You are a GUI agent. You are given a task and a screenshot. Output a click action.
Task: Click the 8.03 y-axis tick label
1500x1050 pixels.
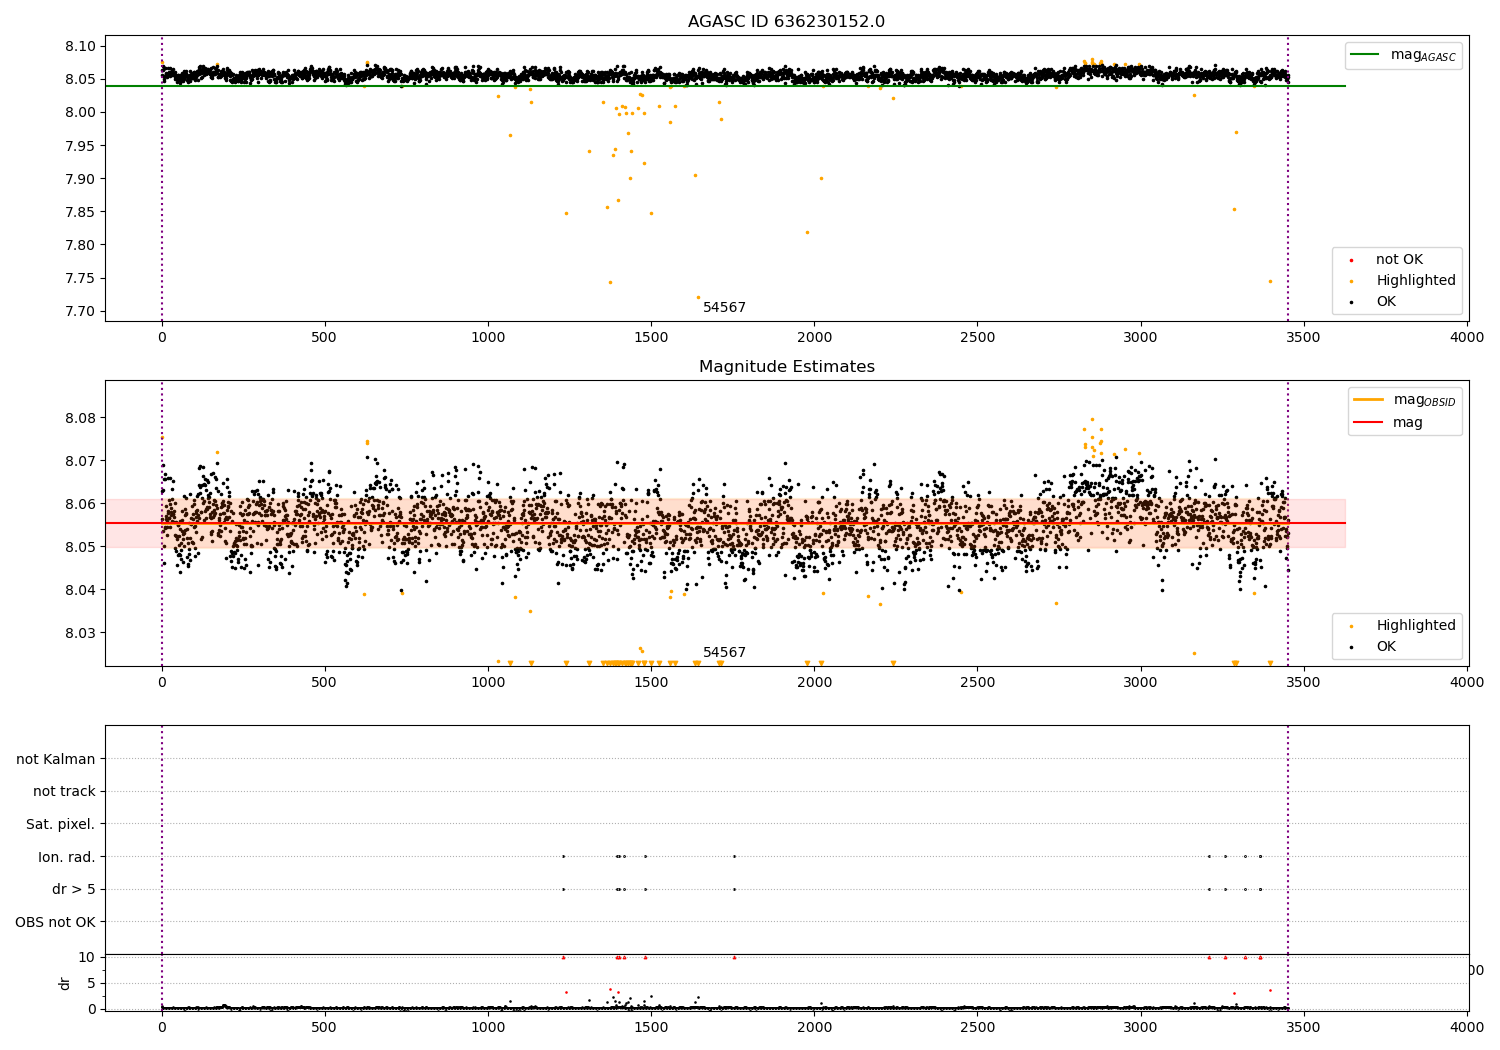pyautogui.click(x=80, y=633)
